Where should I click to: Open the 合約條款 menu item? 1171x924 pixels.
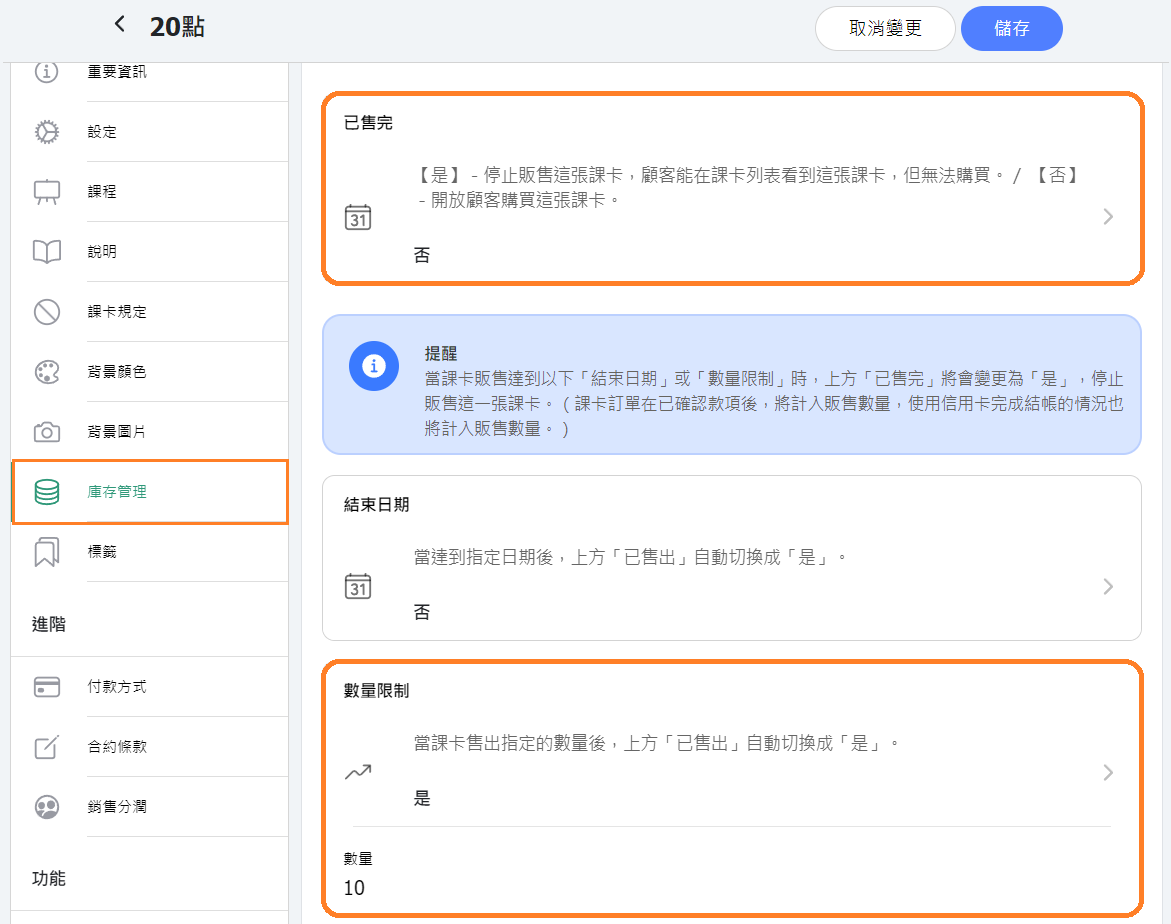[117, 747]
